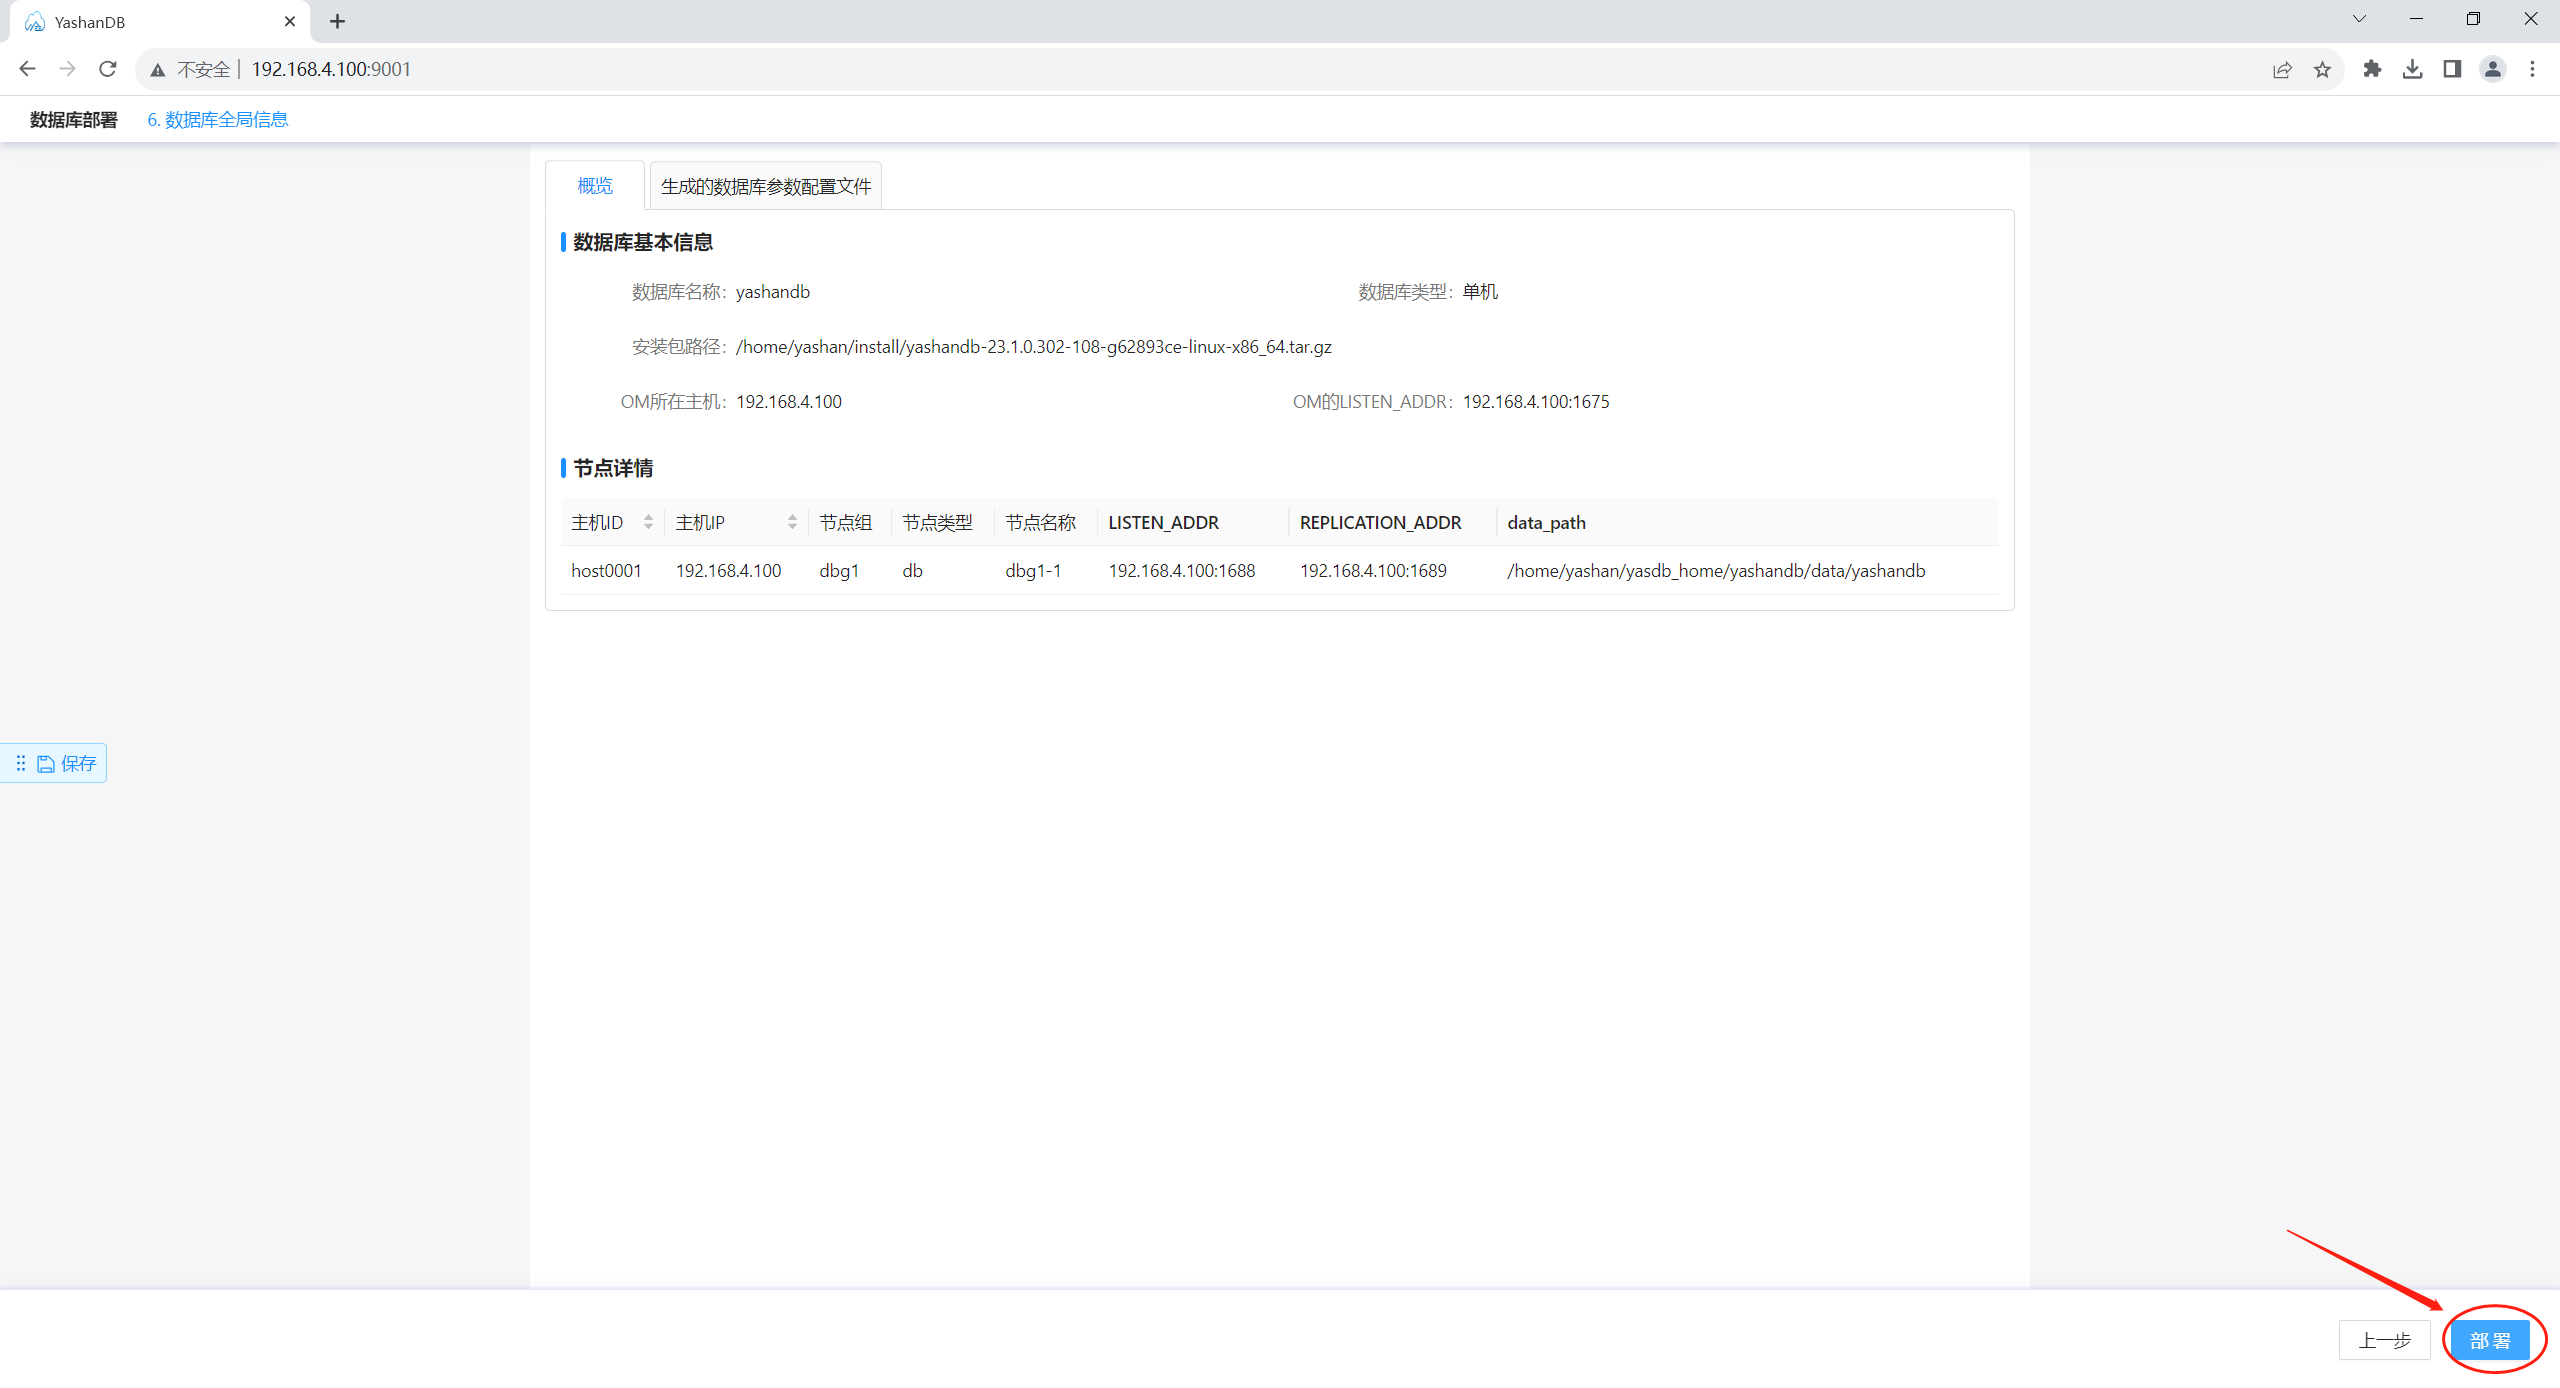2560x1388 pixels.
Task: Switch to the 概览 tab
Action: [x=595, y=186]
